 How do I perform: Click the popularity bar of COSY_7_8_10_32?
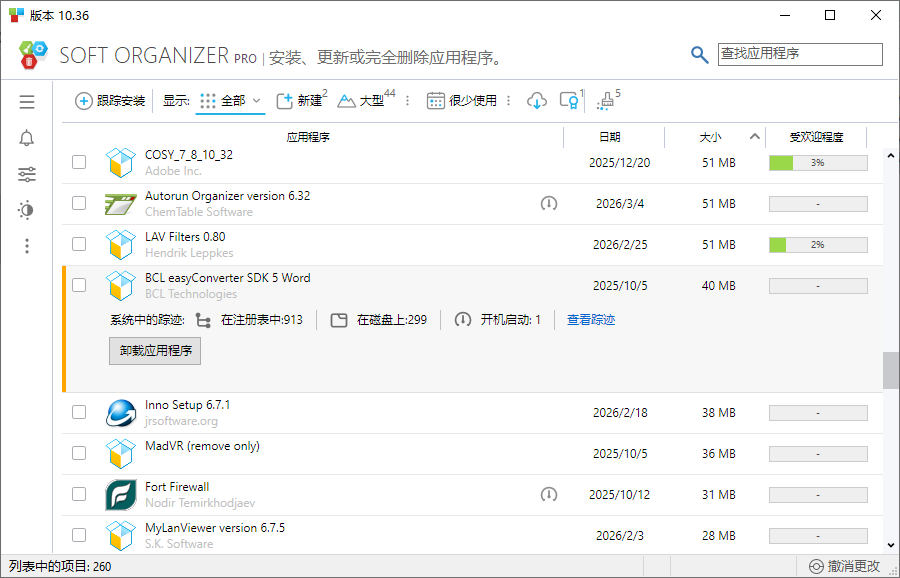pyautogui.click(x=817, y=162)
